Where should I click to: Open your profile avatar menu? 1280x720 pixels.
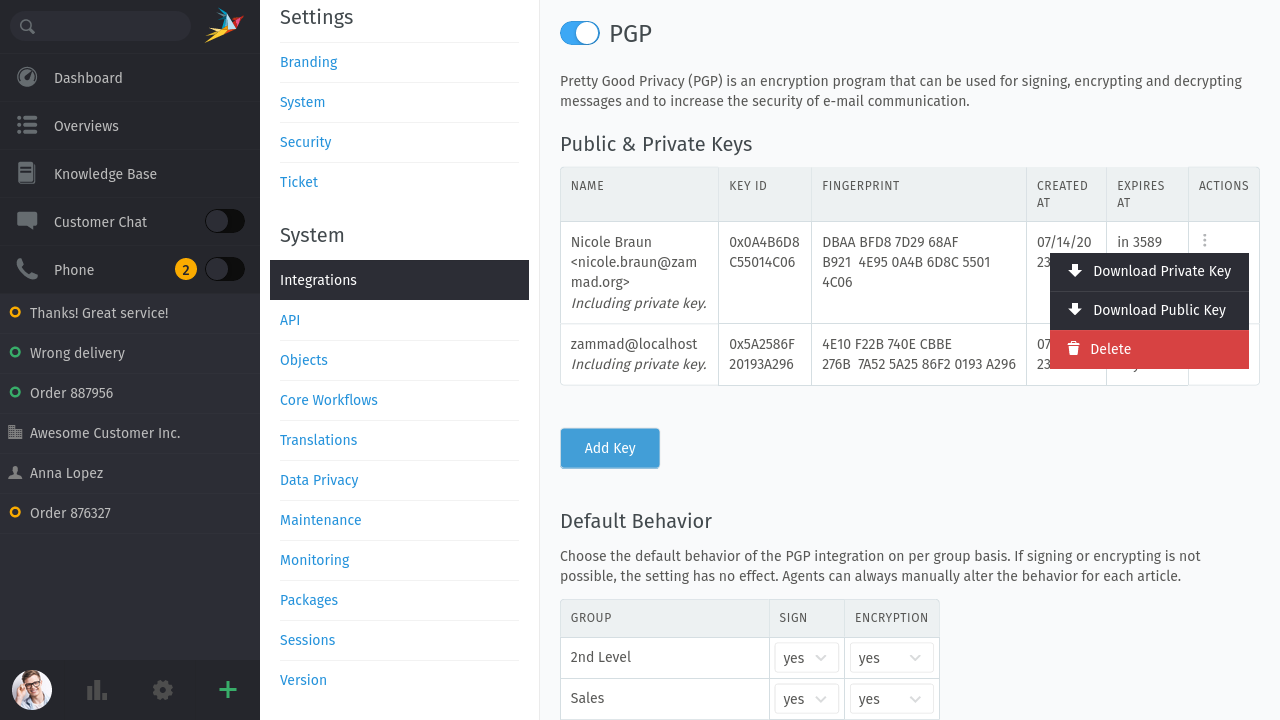click(x=31, y=690)
